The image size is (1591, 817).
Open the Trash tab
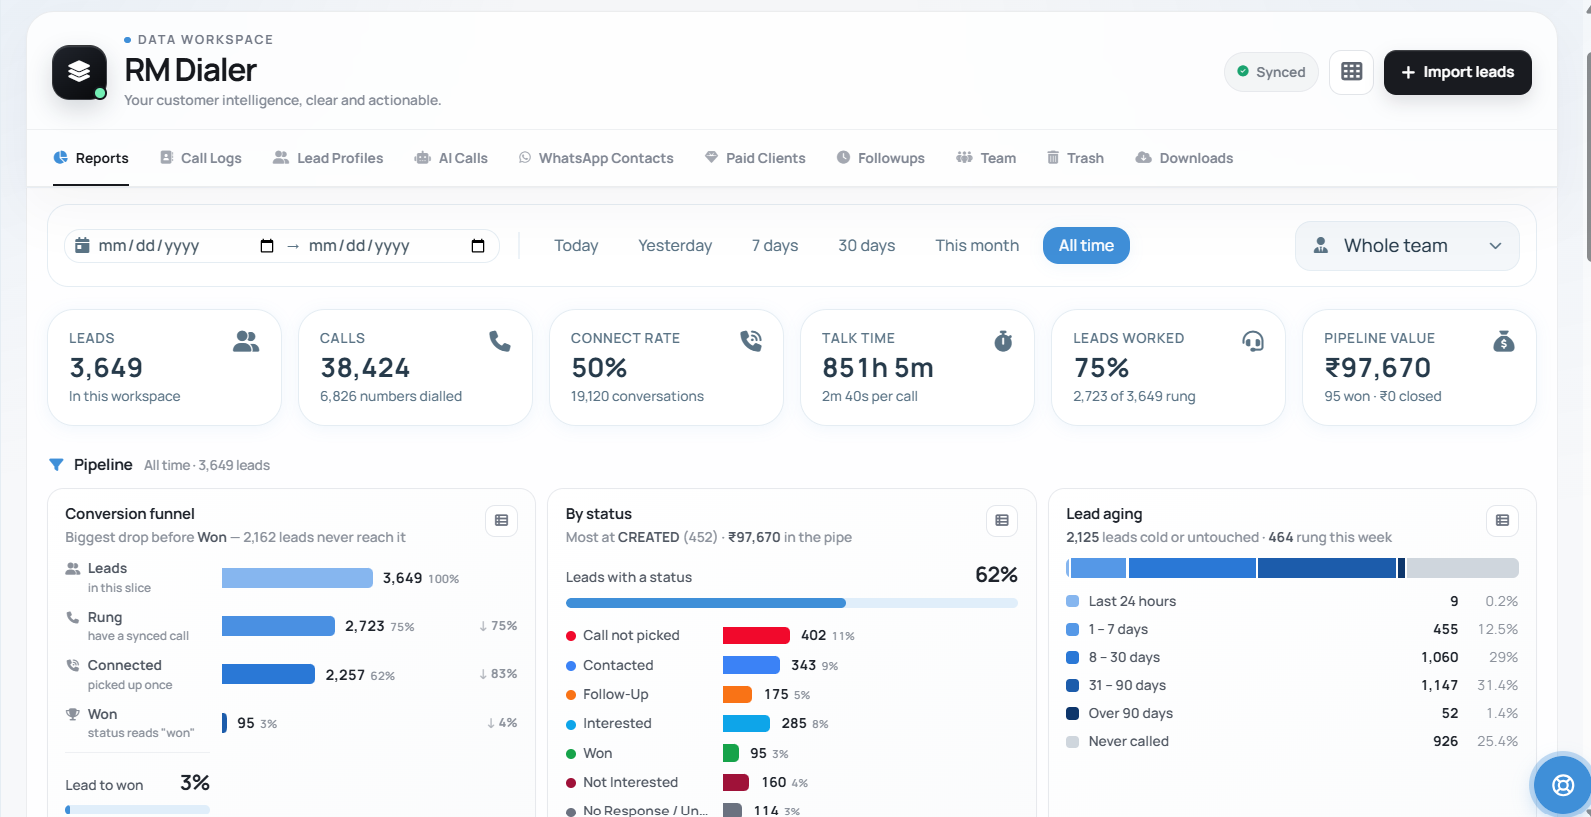tap(1075, 158)
